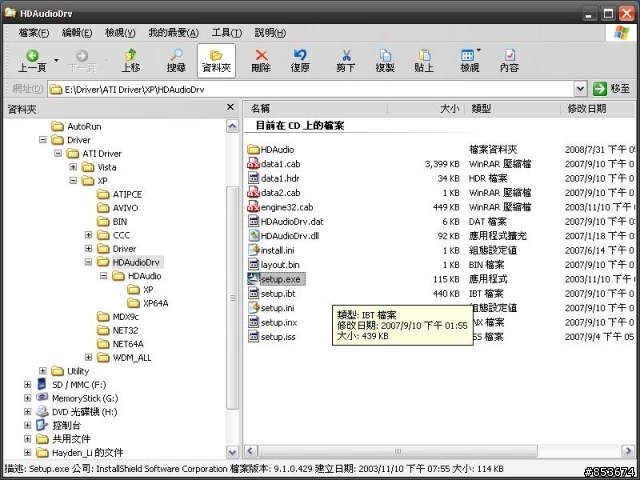Collapse the XP folder node
This screenshot has height=480, width=640.
73,180
